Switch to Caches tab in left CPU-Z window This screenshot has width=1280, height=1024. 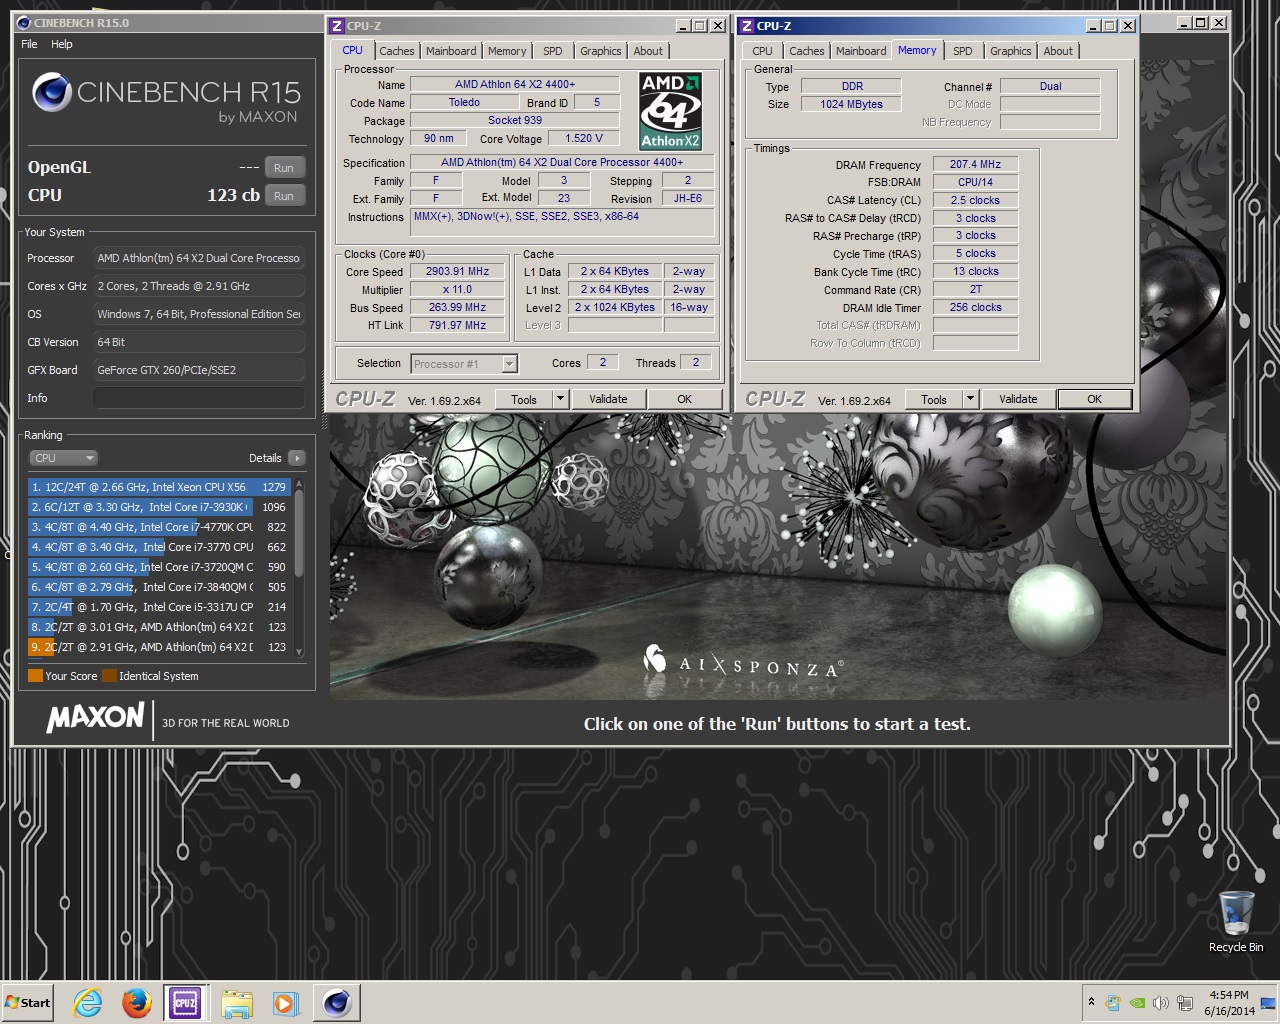(x=396, y=51)
